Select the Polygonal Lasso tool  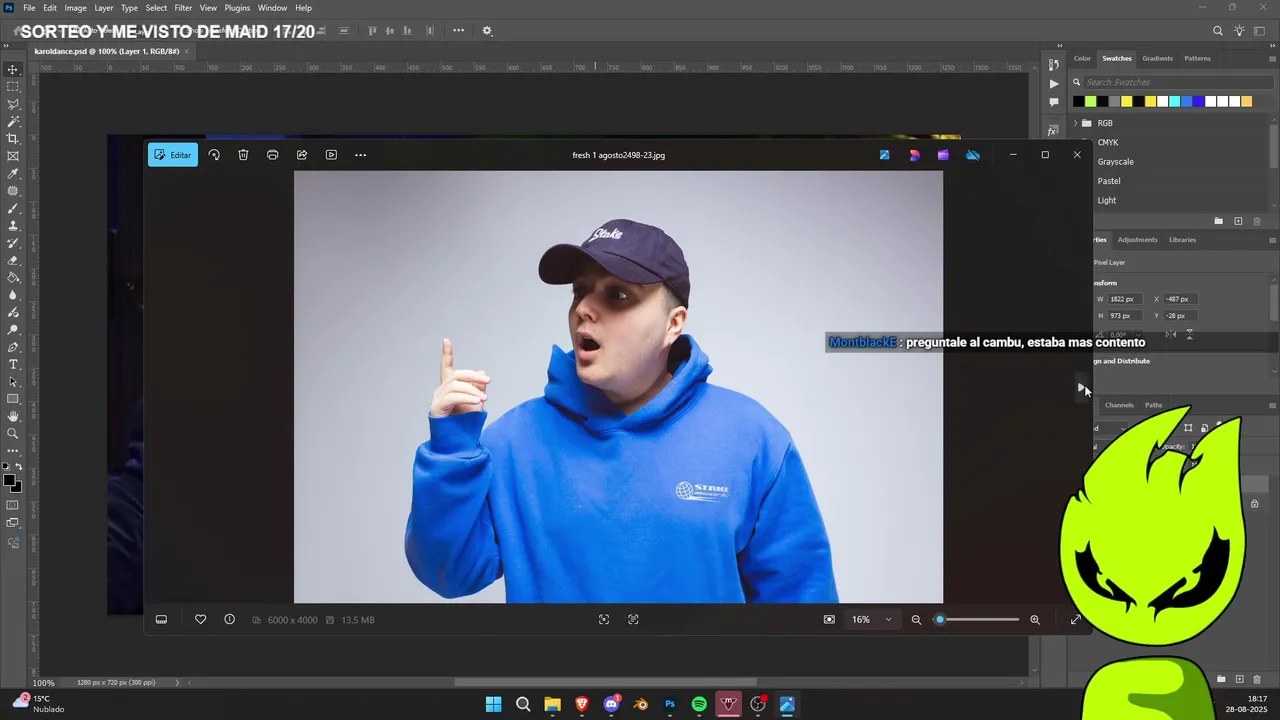coord(13,104)
